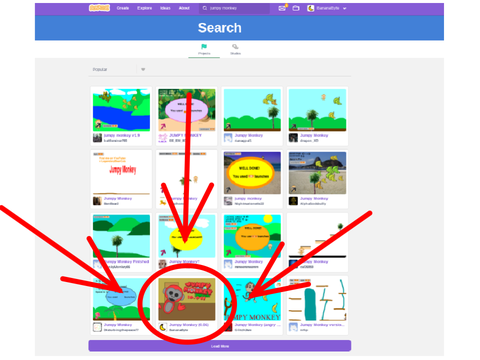The image size is (480, 360).
Task: Open the yellow 'WELL DONE!' beach thumbnail
Action: click(252, 173)
